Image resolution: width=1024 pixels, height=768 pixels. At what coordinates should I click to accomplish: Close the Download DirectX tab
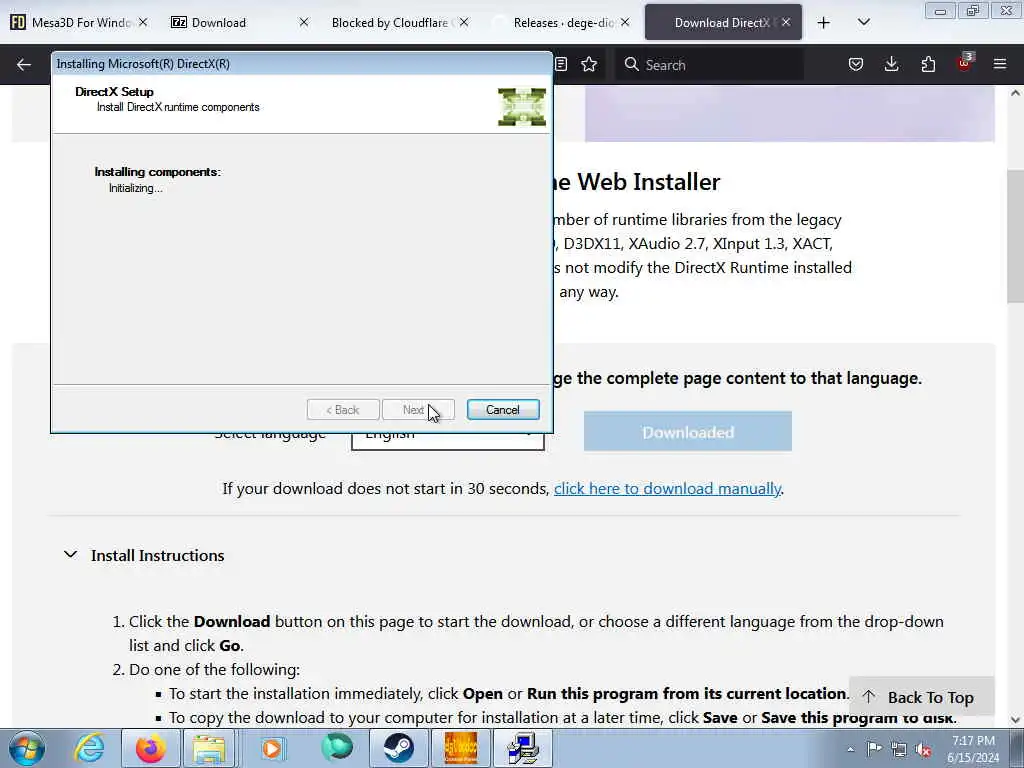click(x=786, y=22)
